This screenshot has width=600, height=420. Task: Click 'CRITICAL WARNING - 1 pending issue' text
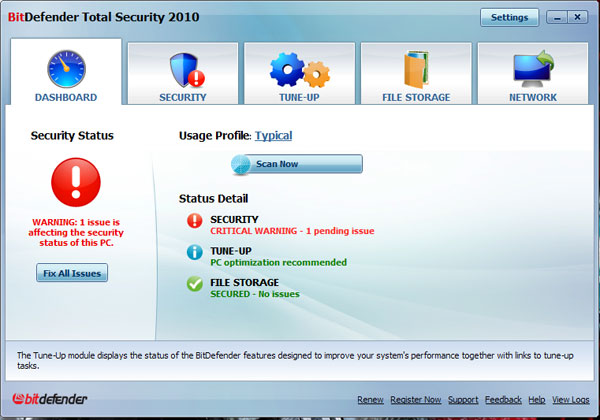(x=292, y=231)
